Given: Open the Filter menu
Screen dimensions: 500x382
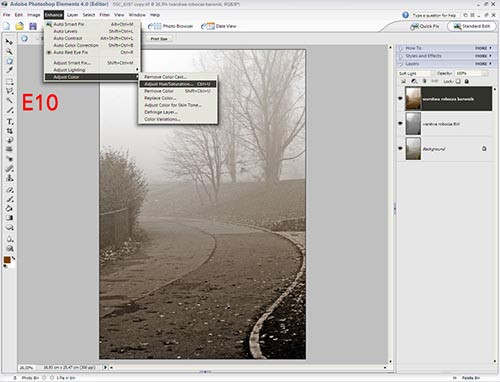Looking at the screenshot, I should pyautogui.click(x=104, y=15).
